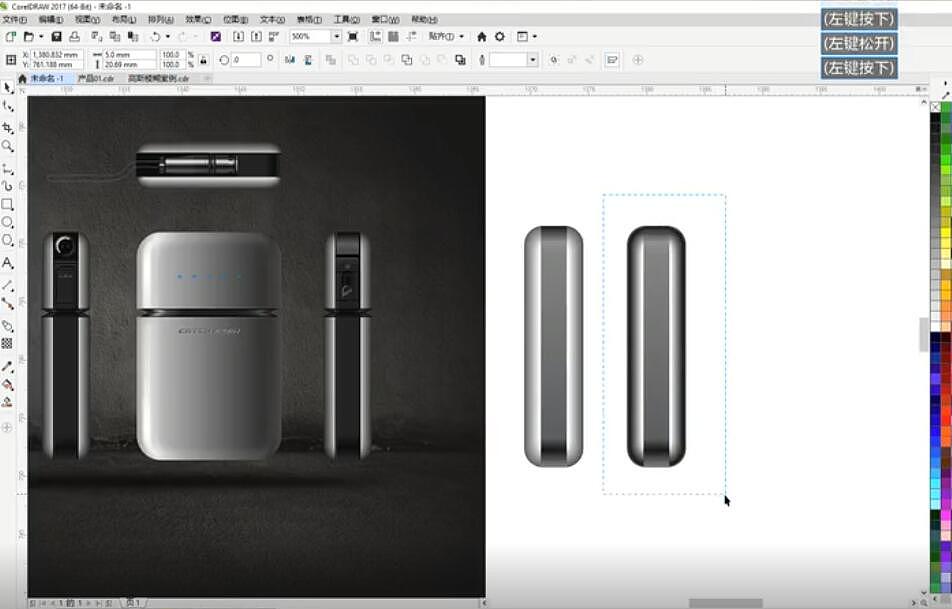Viewport: 952px width, 609px height.
Task: Open the 效果 menu
Action: pos(198,19)
